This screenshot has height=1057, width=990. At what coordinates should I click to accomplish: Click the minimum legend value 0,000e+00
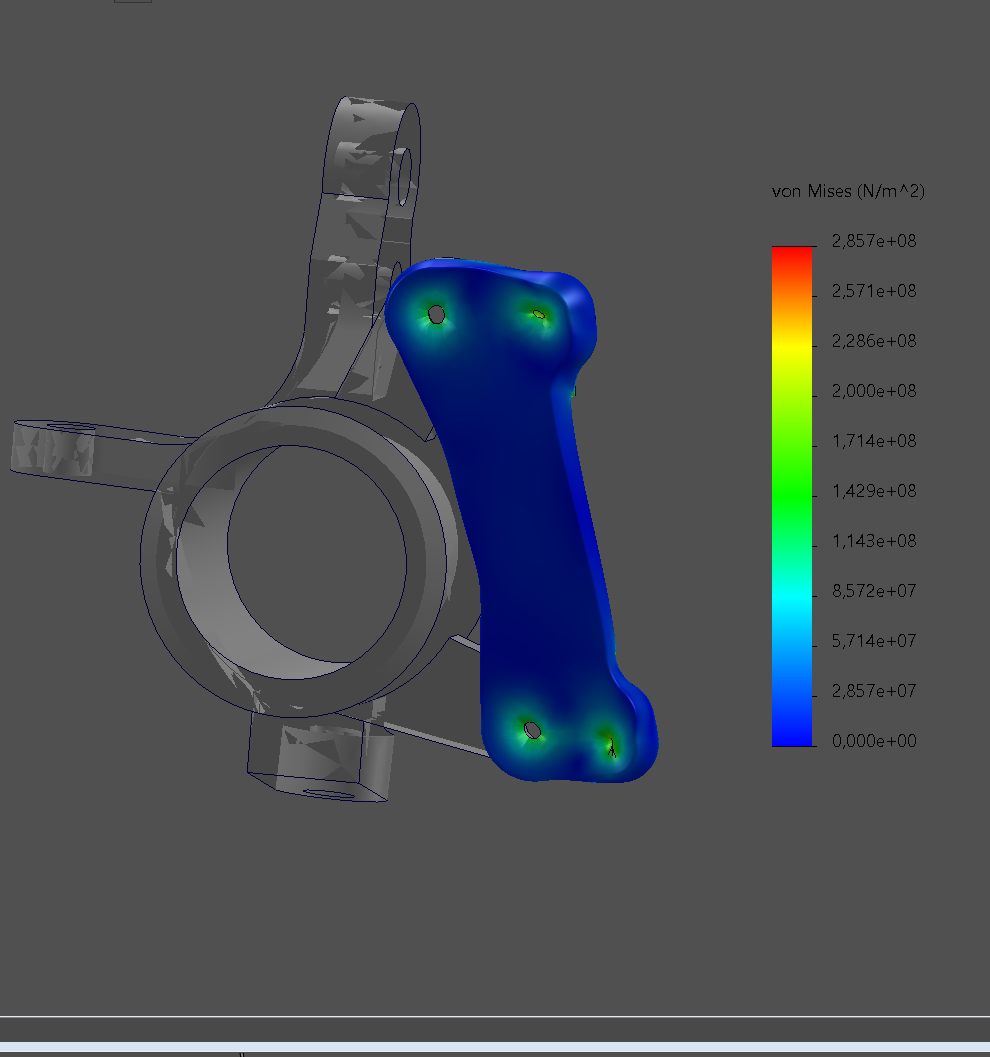(x=874, y=741)
